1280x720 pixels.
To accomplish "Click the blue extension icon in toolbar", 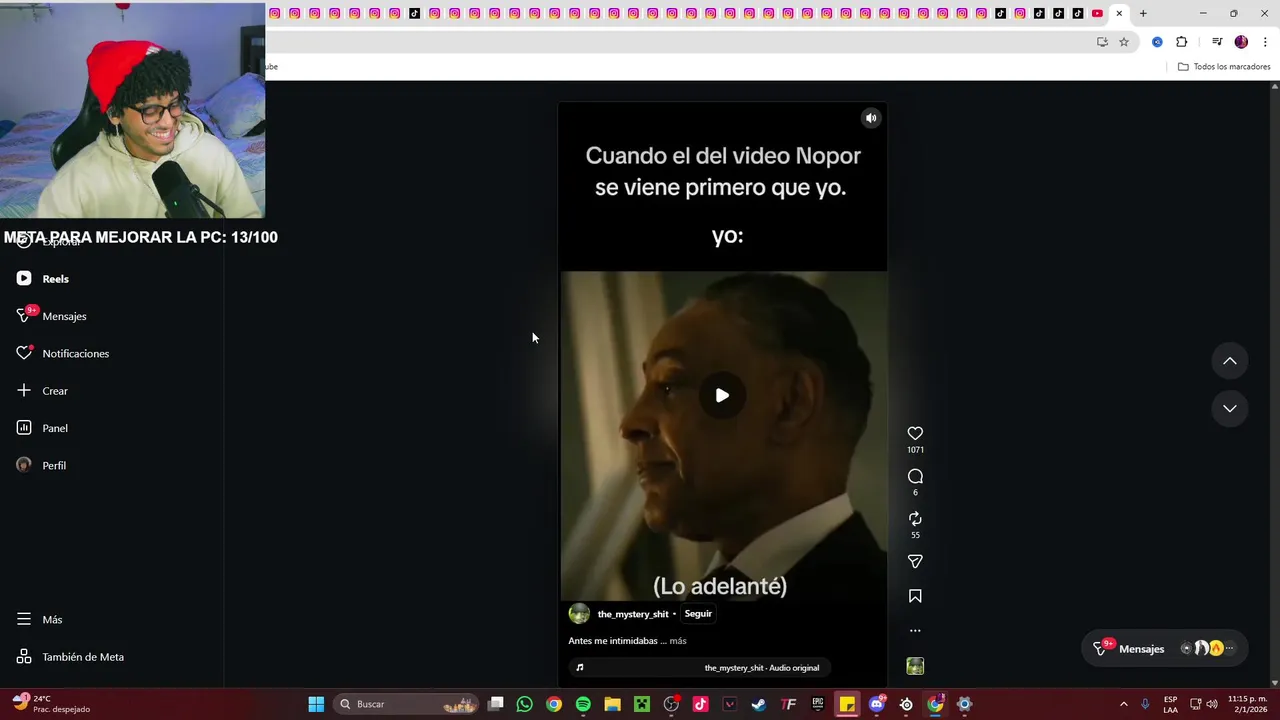I will click(1157, 42).
